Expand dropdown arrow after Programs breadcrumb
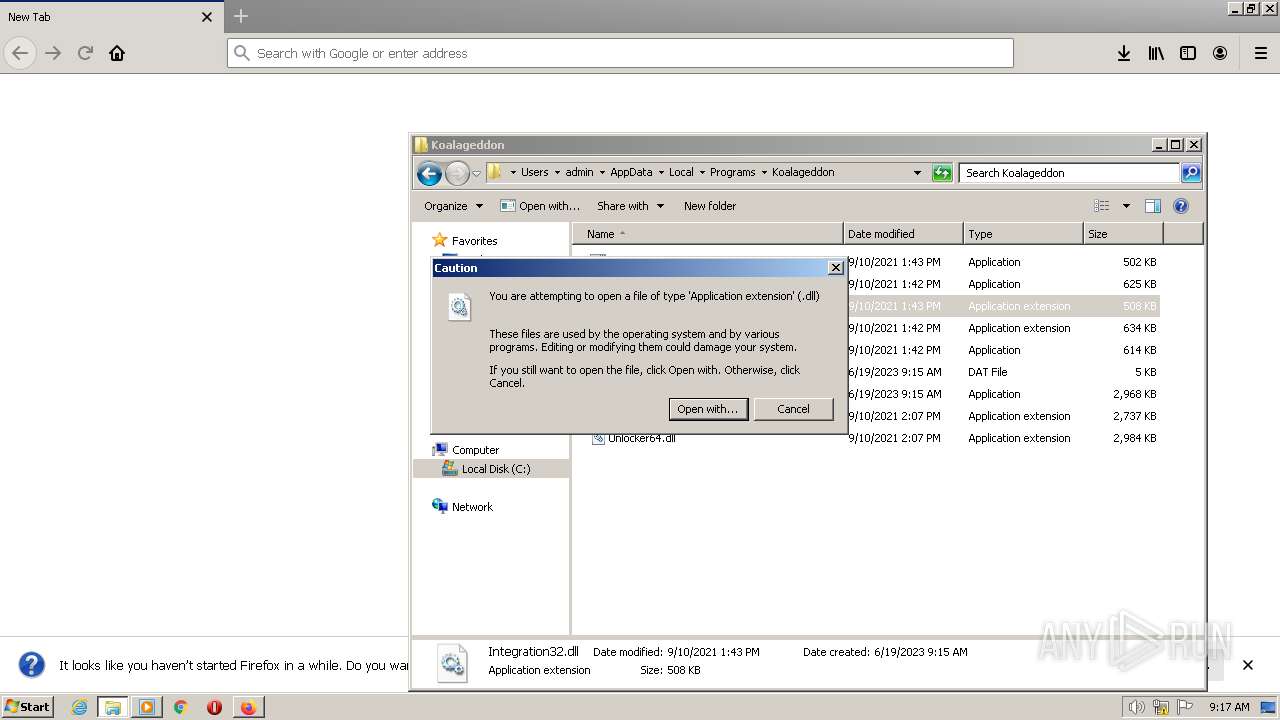Image resolution: width=1280 pixels, height=720 pixels. tap(764, 173)
